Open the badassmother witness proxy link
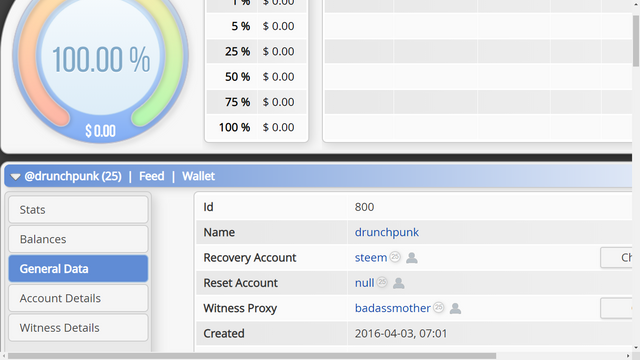The width and height of the screenshot is (640, 360). click(392, 308)
